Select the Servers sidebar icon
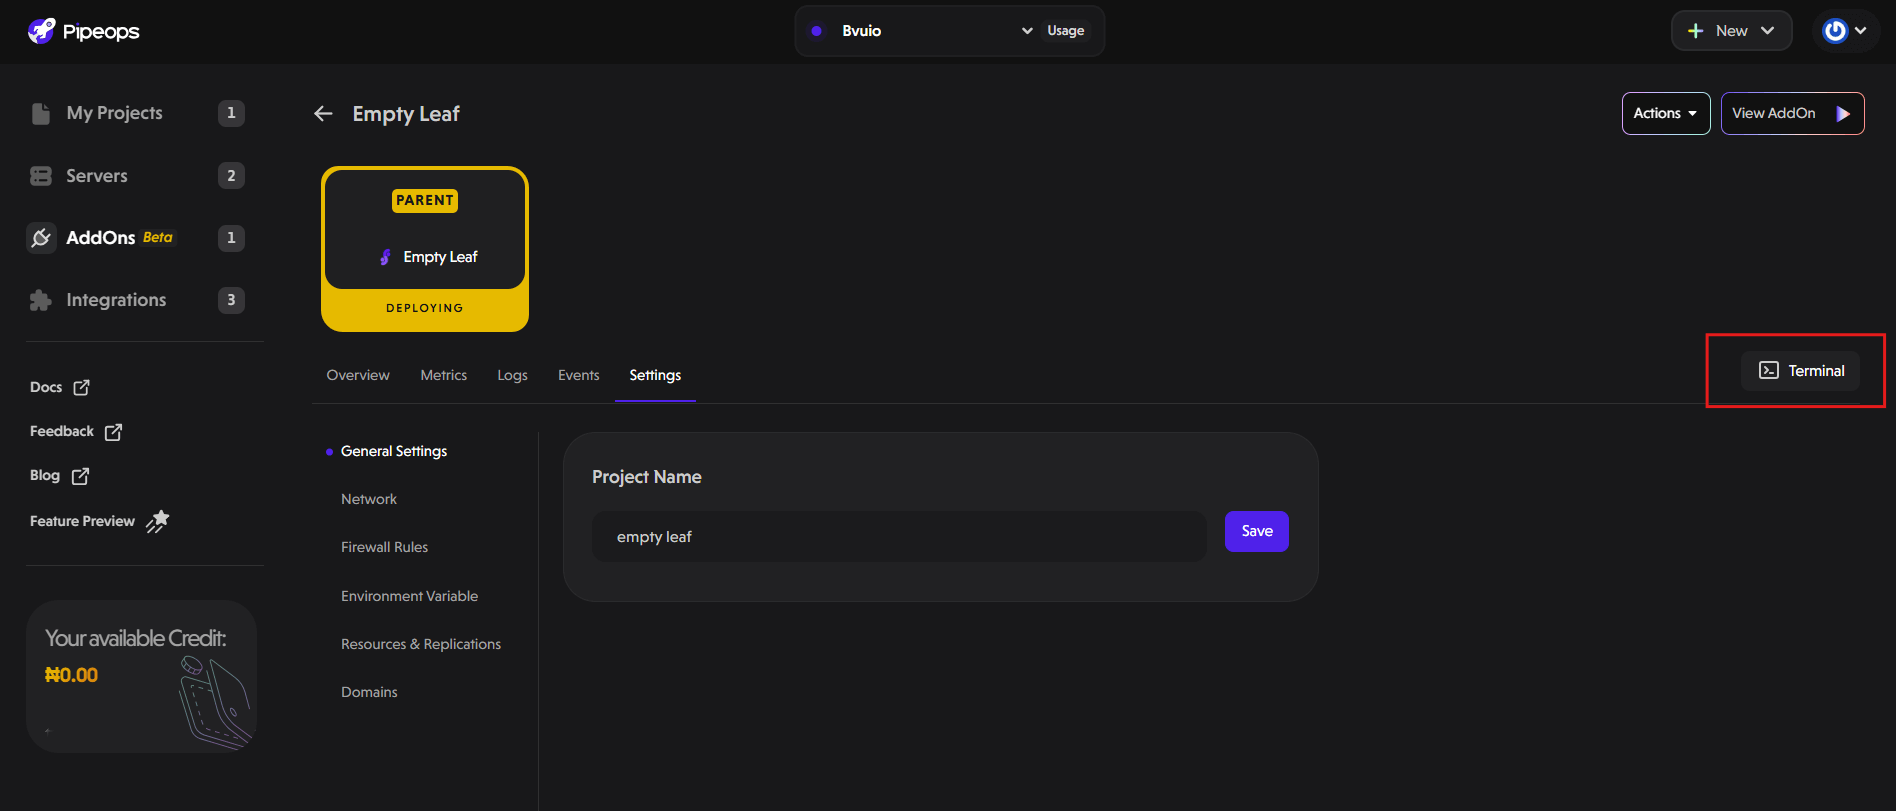Viewport: 1896px width, 811px height. pyautogui.click(x=40, y=175)
